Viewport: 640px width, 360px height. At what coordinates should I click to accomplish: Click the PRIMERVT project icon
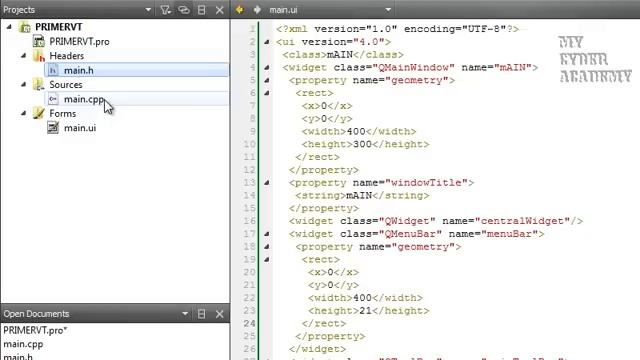tap(25, 27)
